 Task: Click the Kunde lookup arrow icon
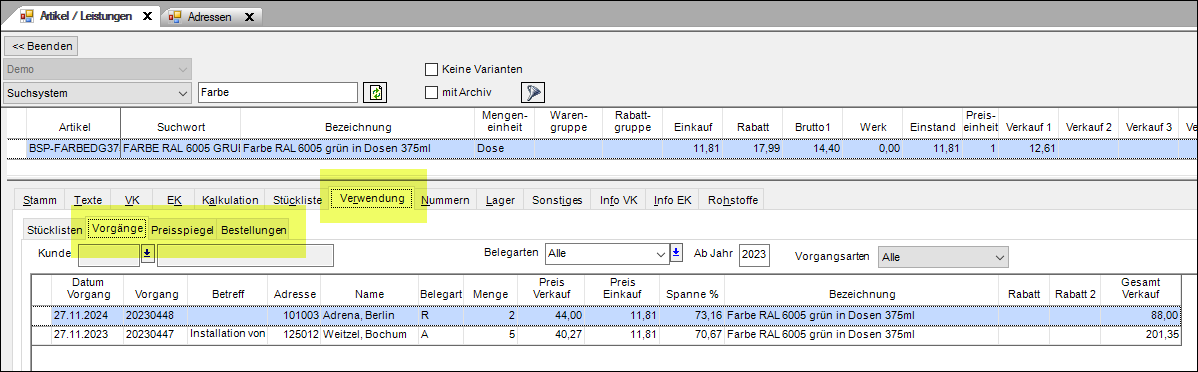pyautogui.click(x=147, y=255)
